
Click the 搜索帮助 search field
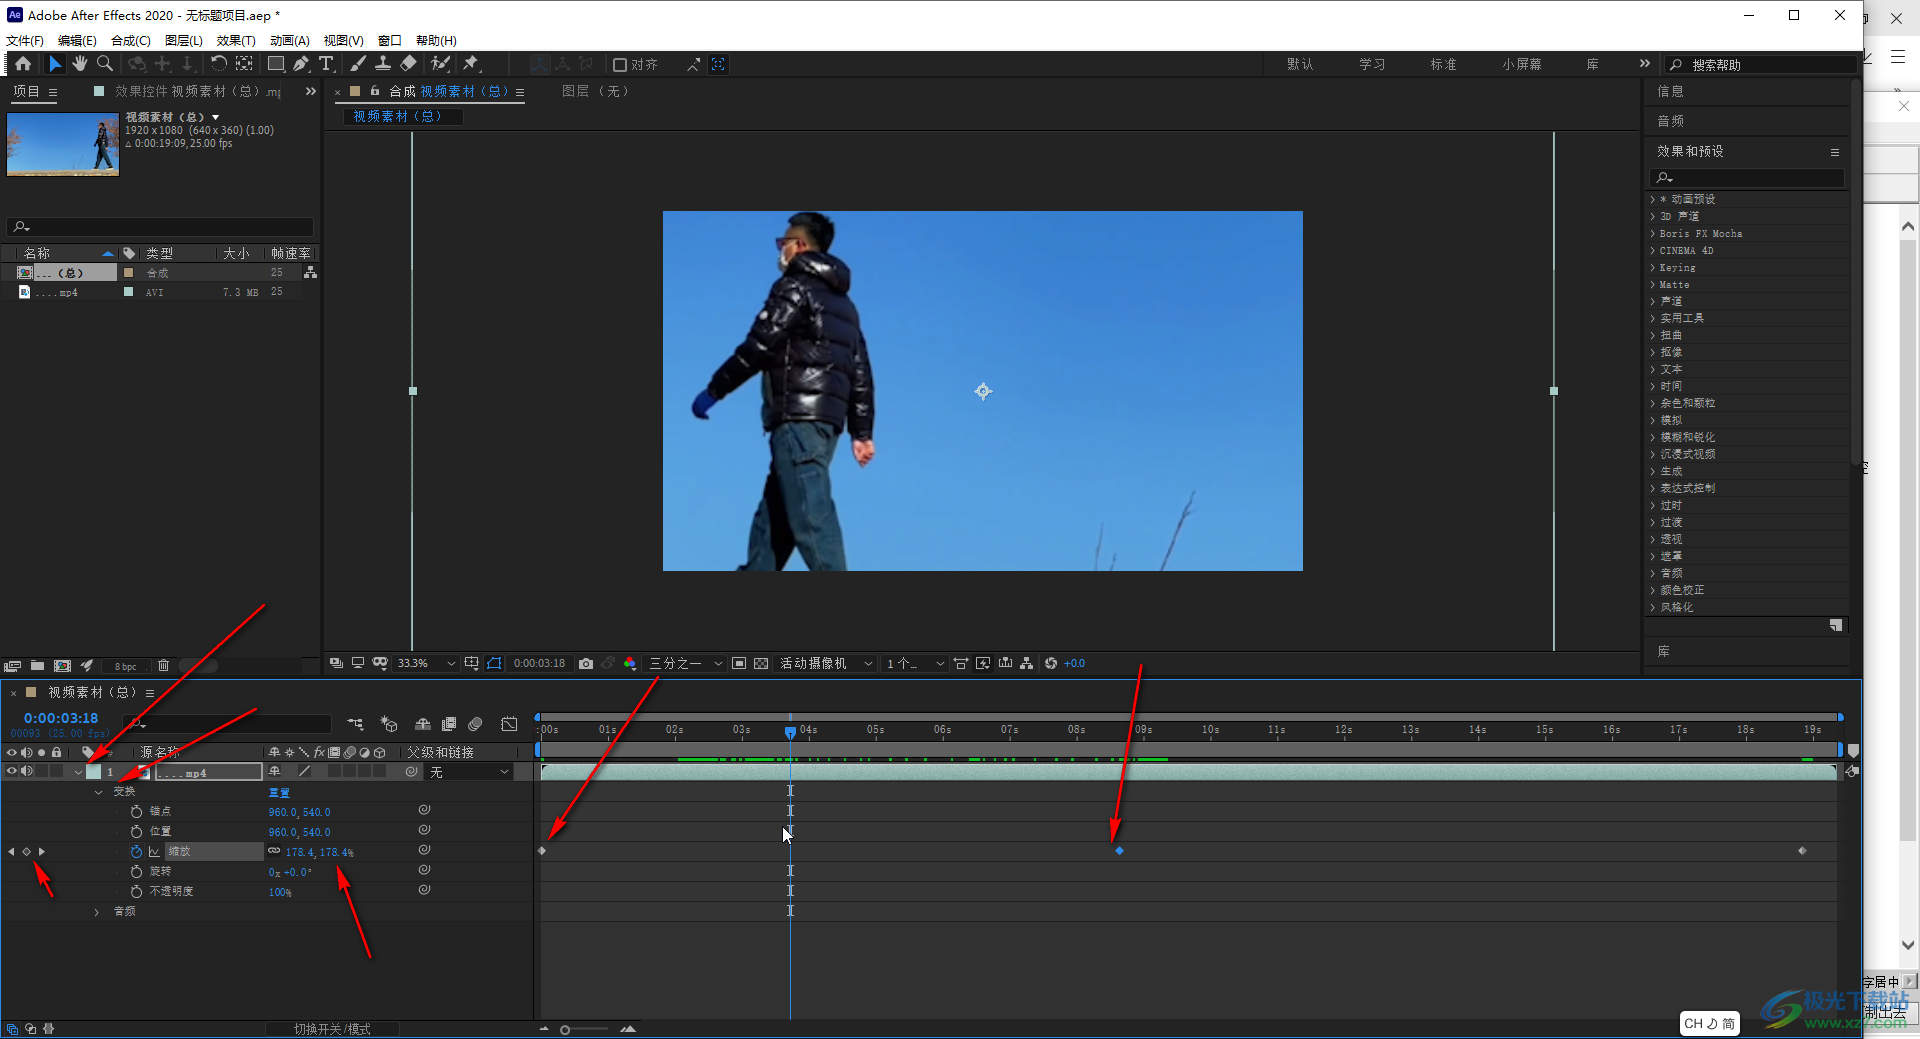coord(1762,65)
